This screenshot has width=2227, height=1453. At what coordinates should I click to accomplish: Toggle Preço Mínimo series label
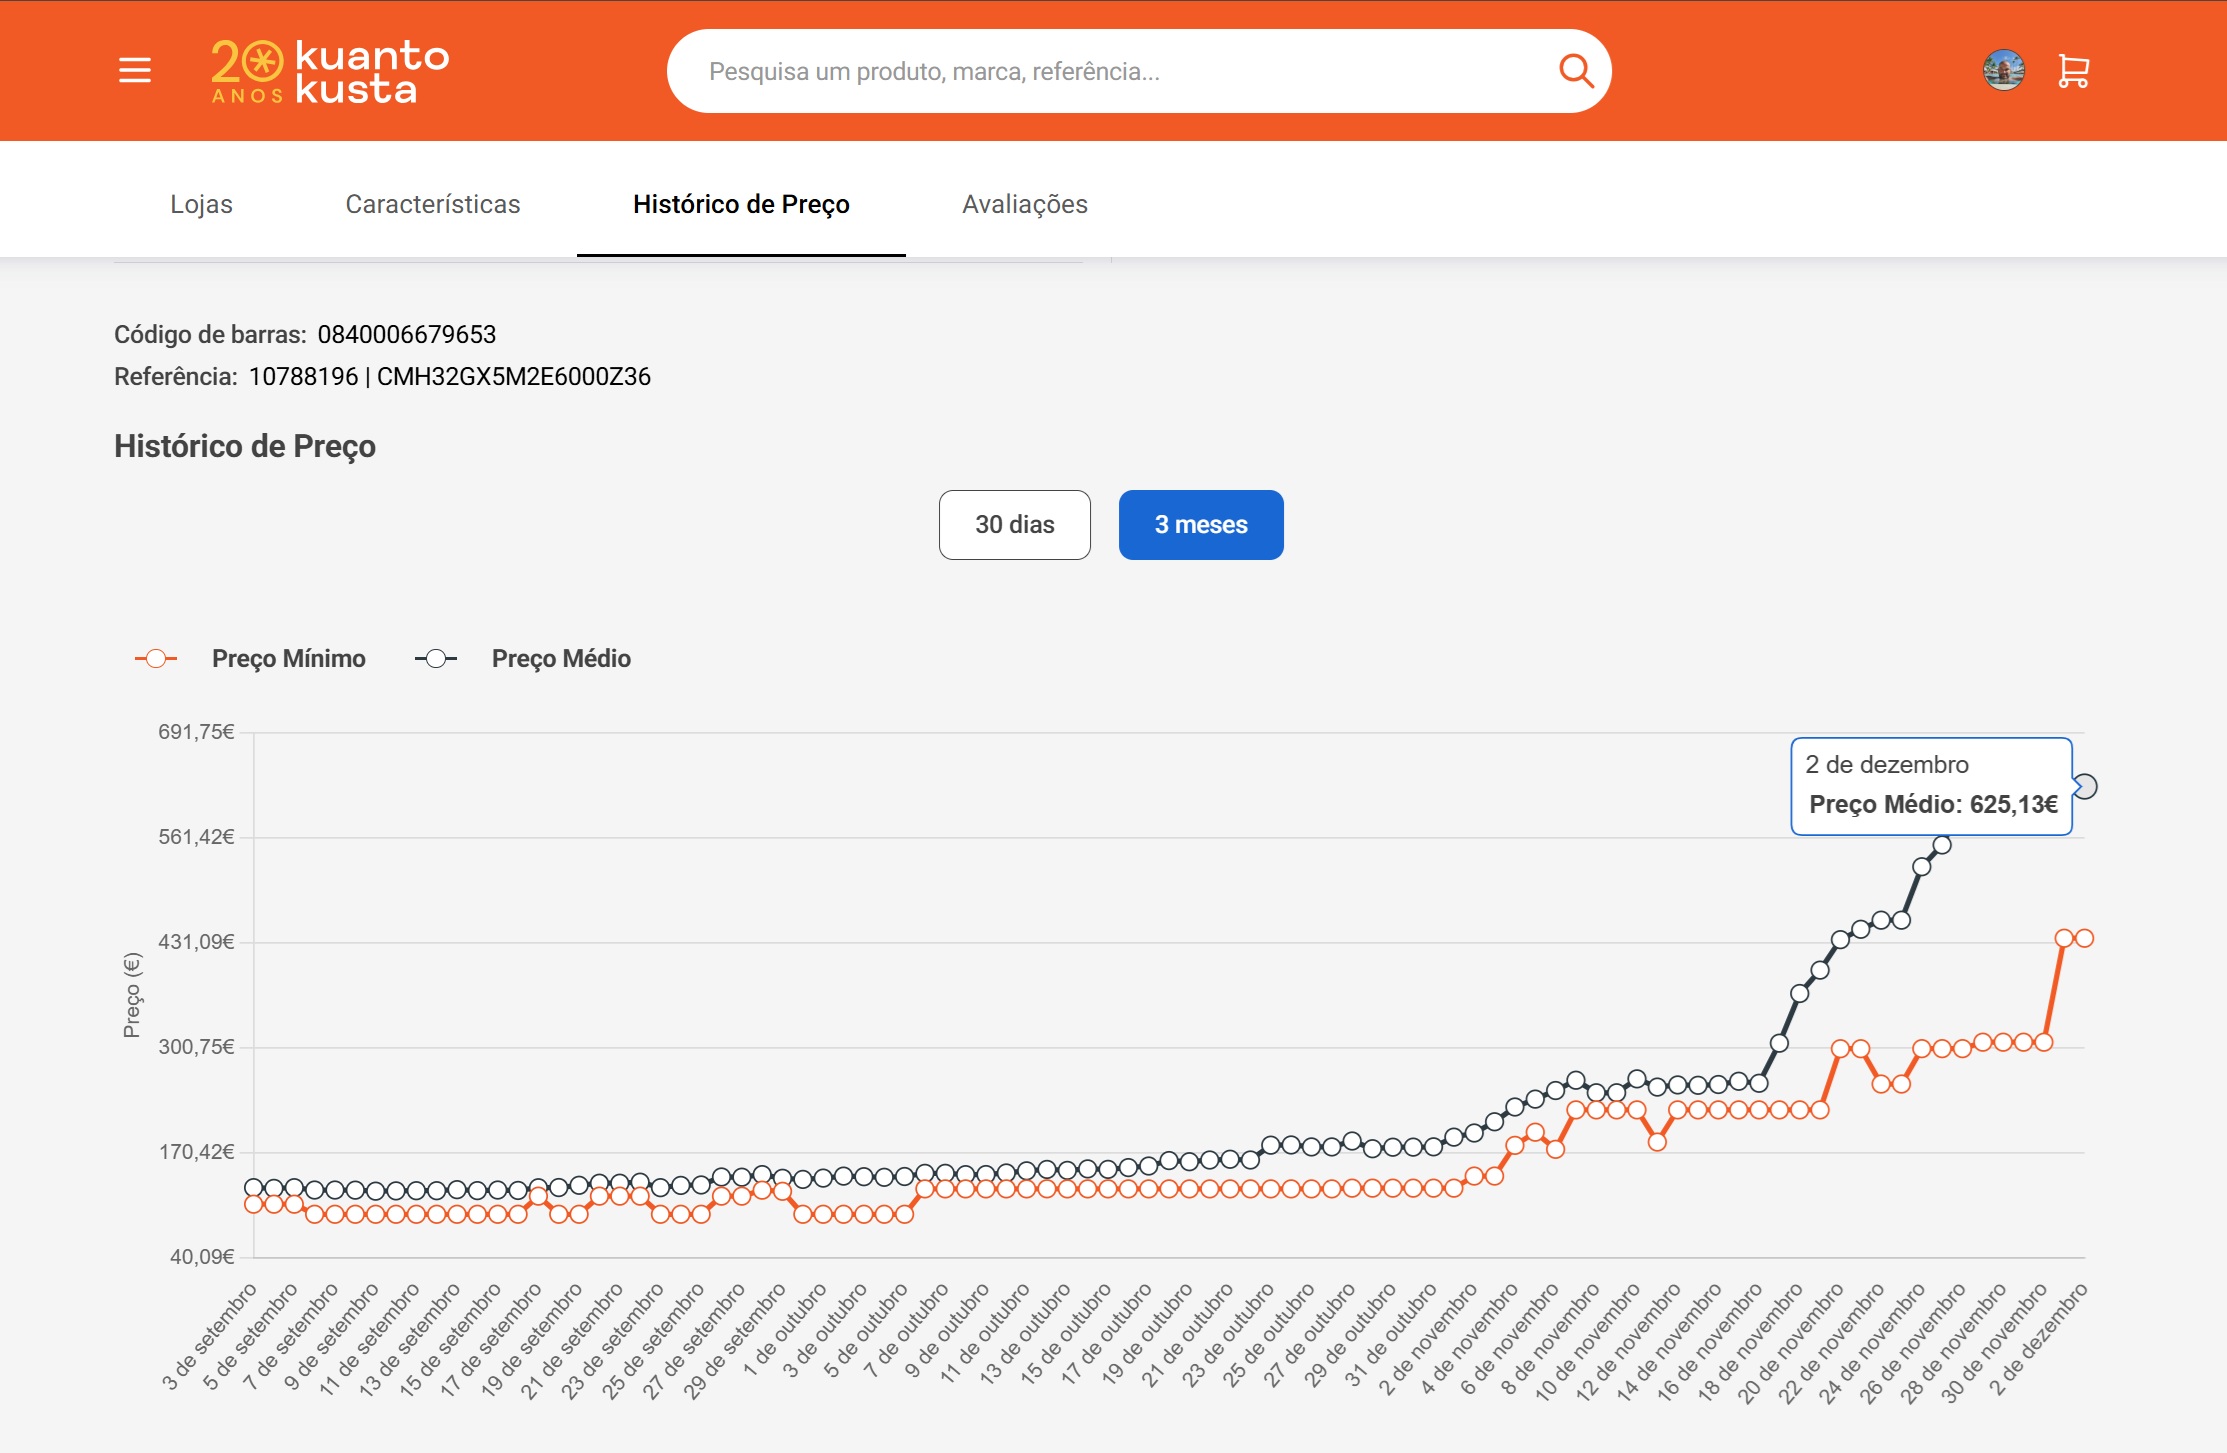[288, 659]
